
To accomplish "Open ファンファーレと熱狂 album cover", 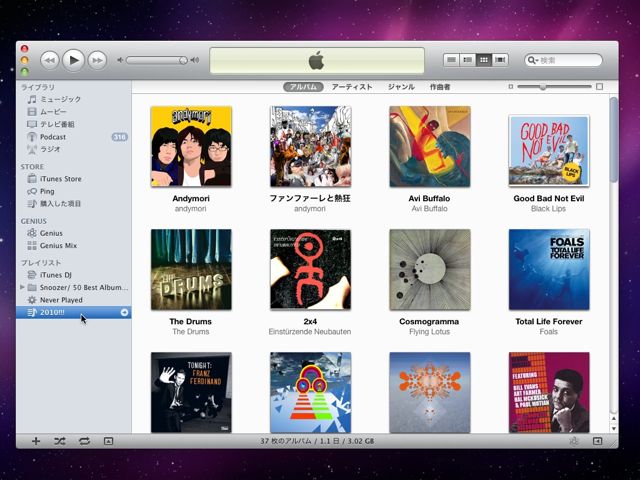I will pyautogui.click(x=310, y=147).
